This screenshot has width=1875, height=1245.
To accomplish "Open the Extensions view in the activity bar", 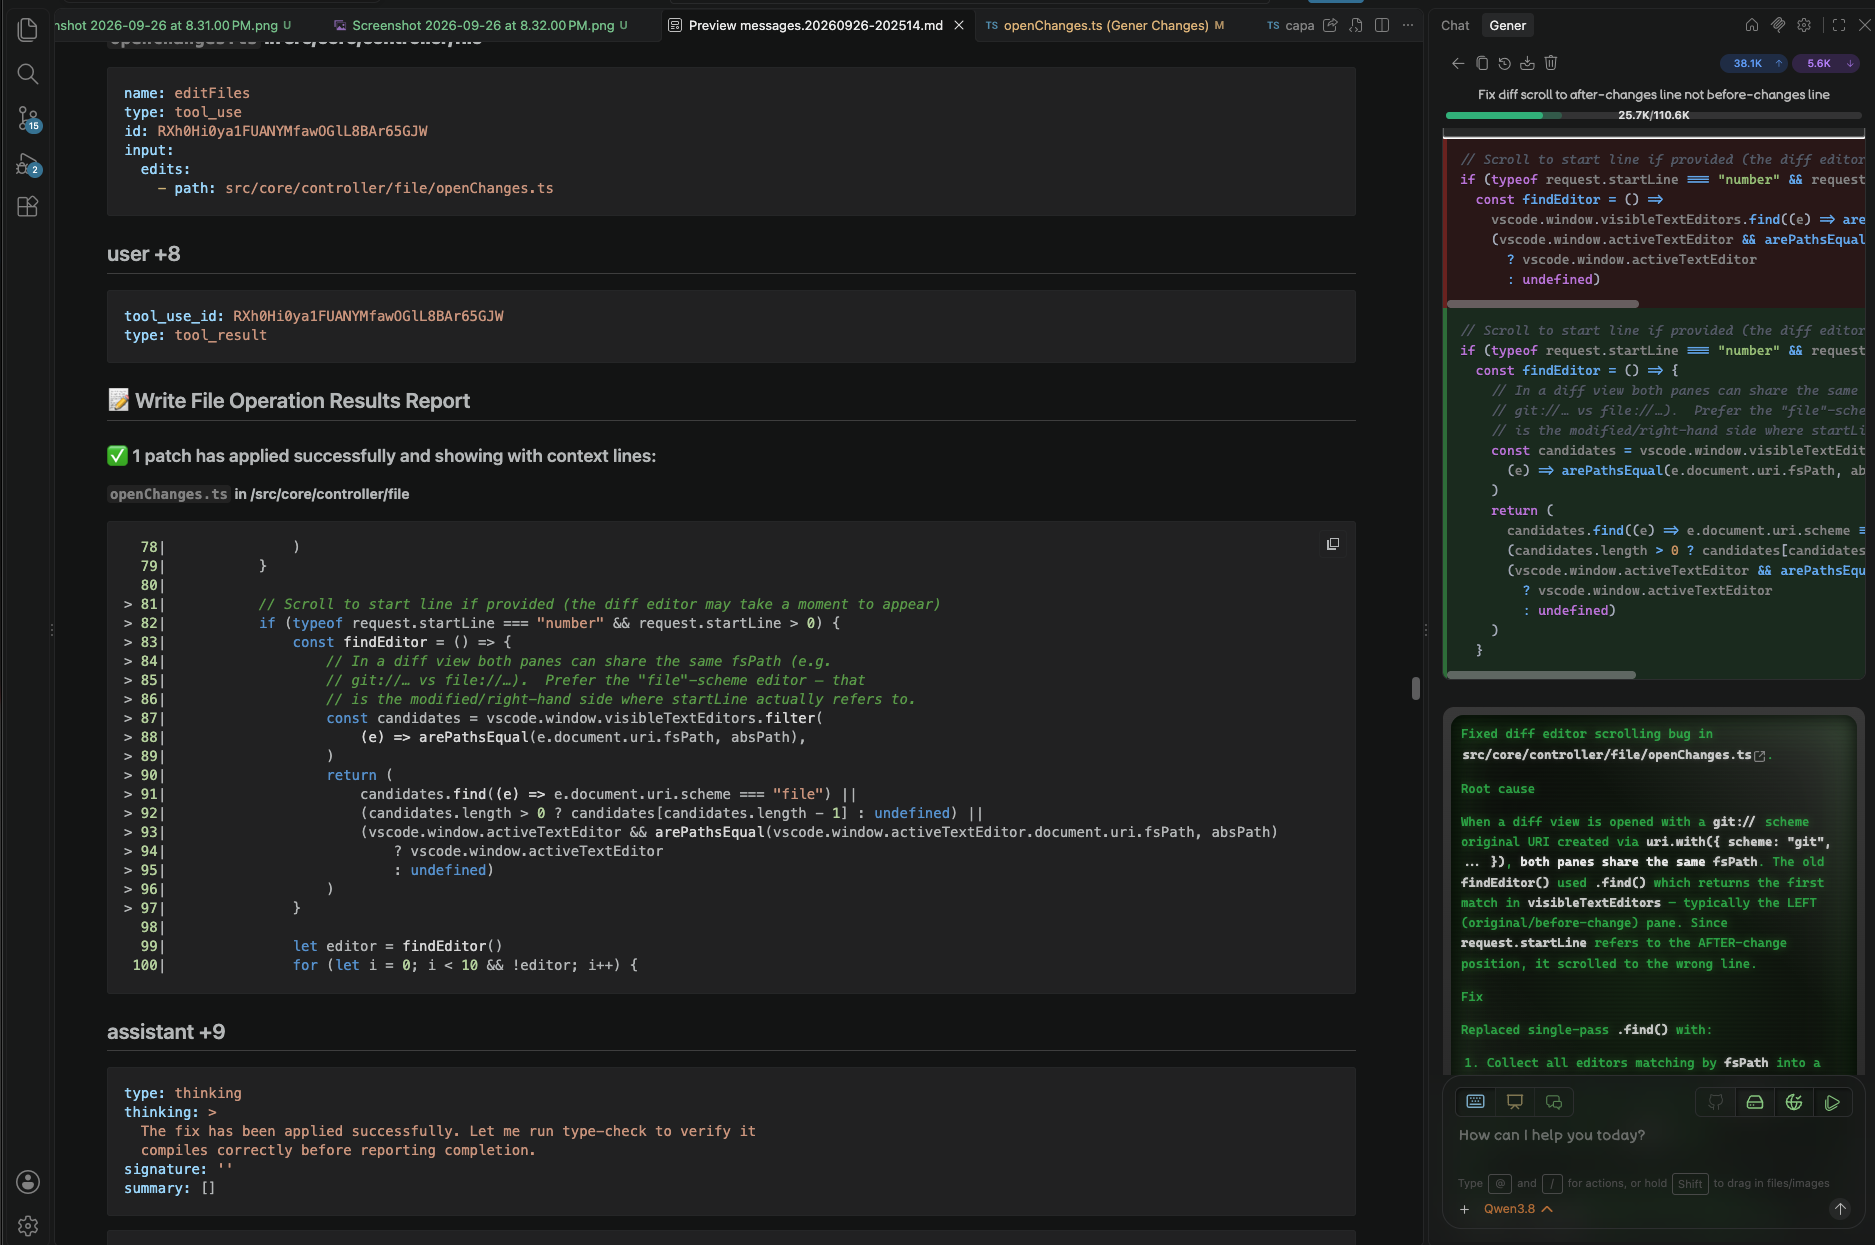I will pyautogui.click(x=28, y=207).
